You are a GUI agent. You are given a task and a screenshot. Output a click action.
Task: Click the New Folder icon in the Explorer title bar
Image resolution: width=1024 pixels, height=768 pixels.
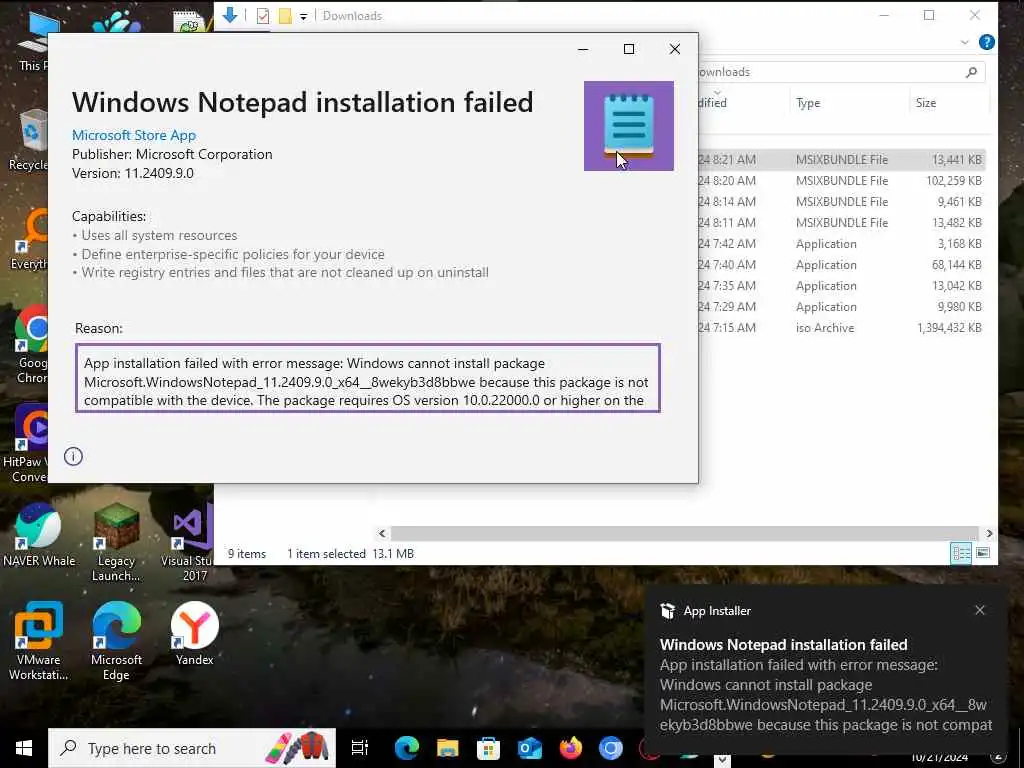point(285,16)
